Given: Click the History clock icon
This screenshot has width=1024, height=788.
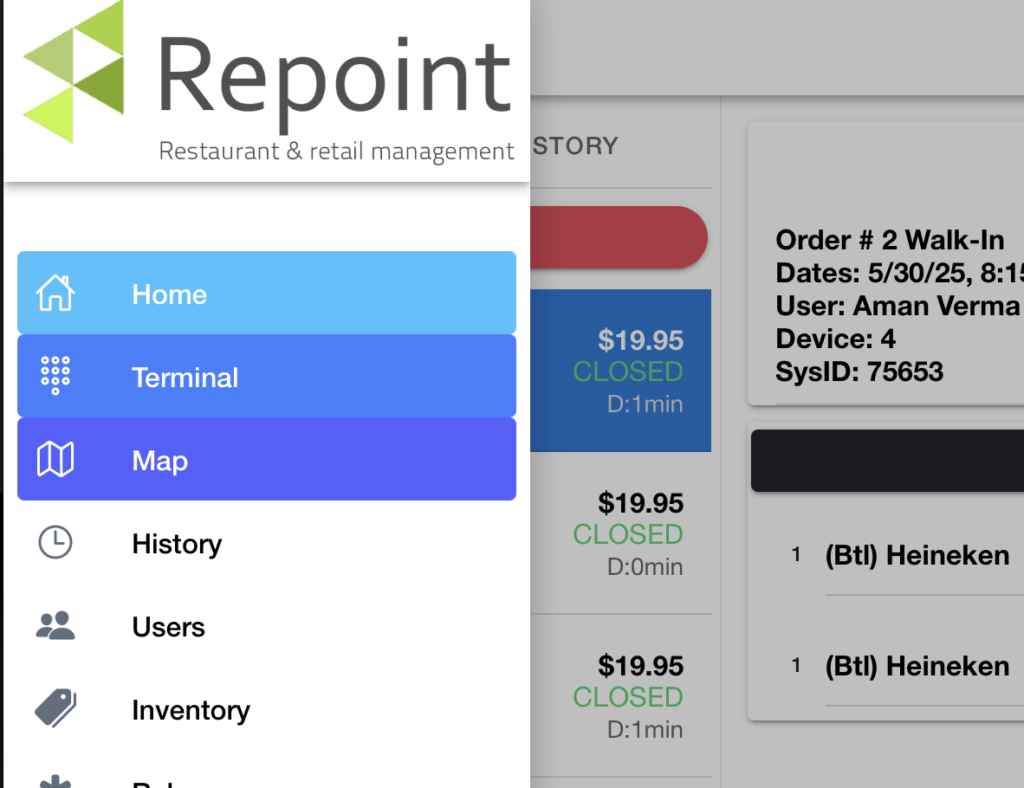Looking at the screenshot, I should point(56,543).
